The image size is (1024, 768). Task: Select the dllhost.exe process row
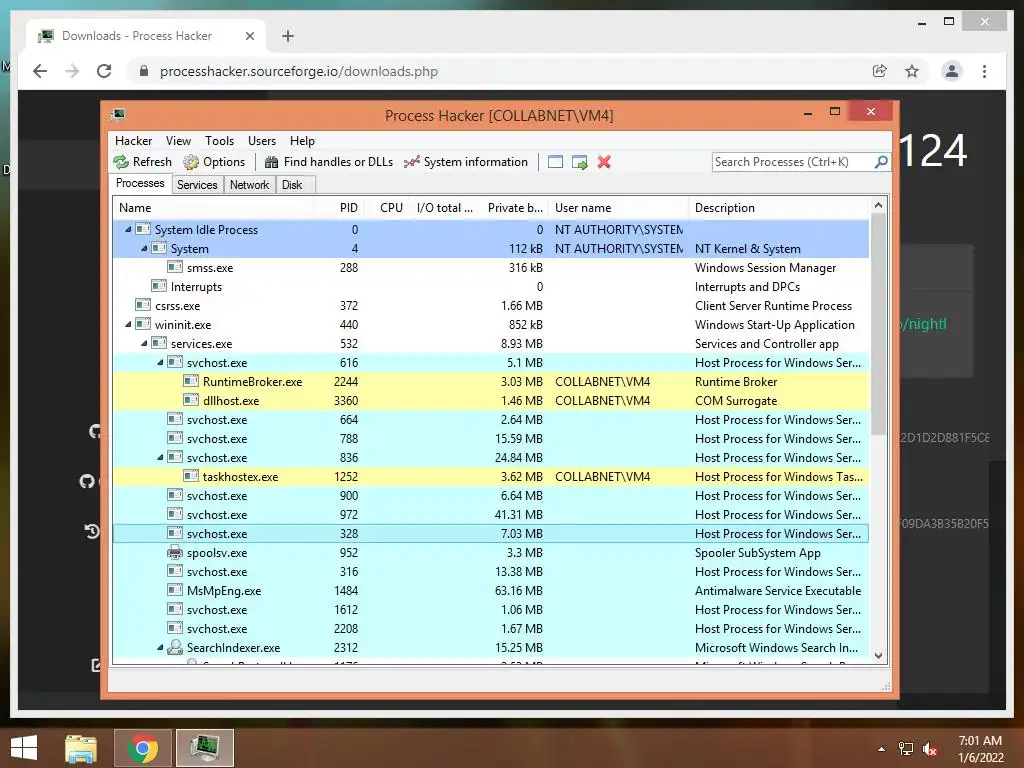(490, 401)
